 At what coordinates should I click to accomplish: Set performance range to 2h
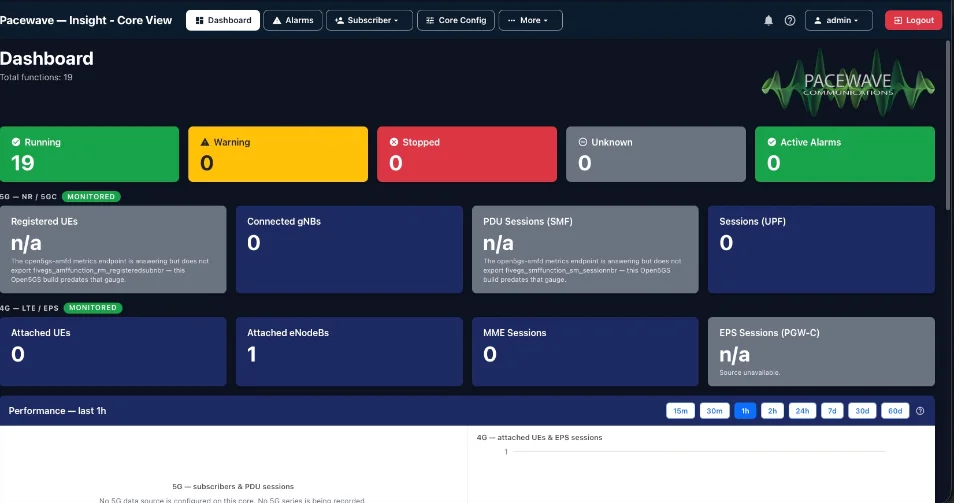[x=772, y=411]
